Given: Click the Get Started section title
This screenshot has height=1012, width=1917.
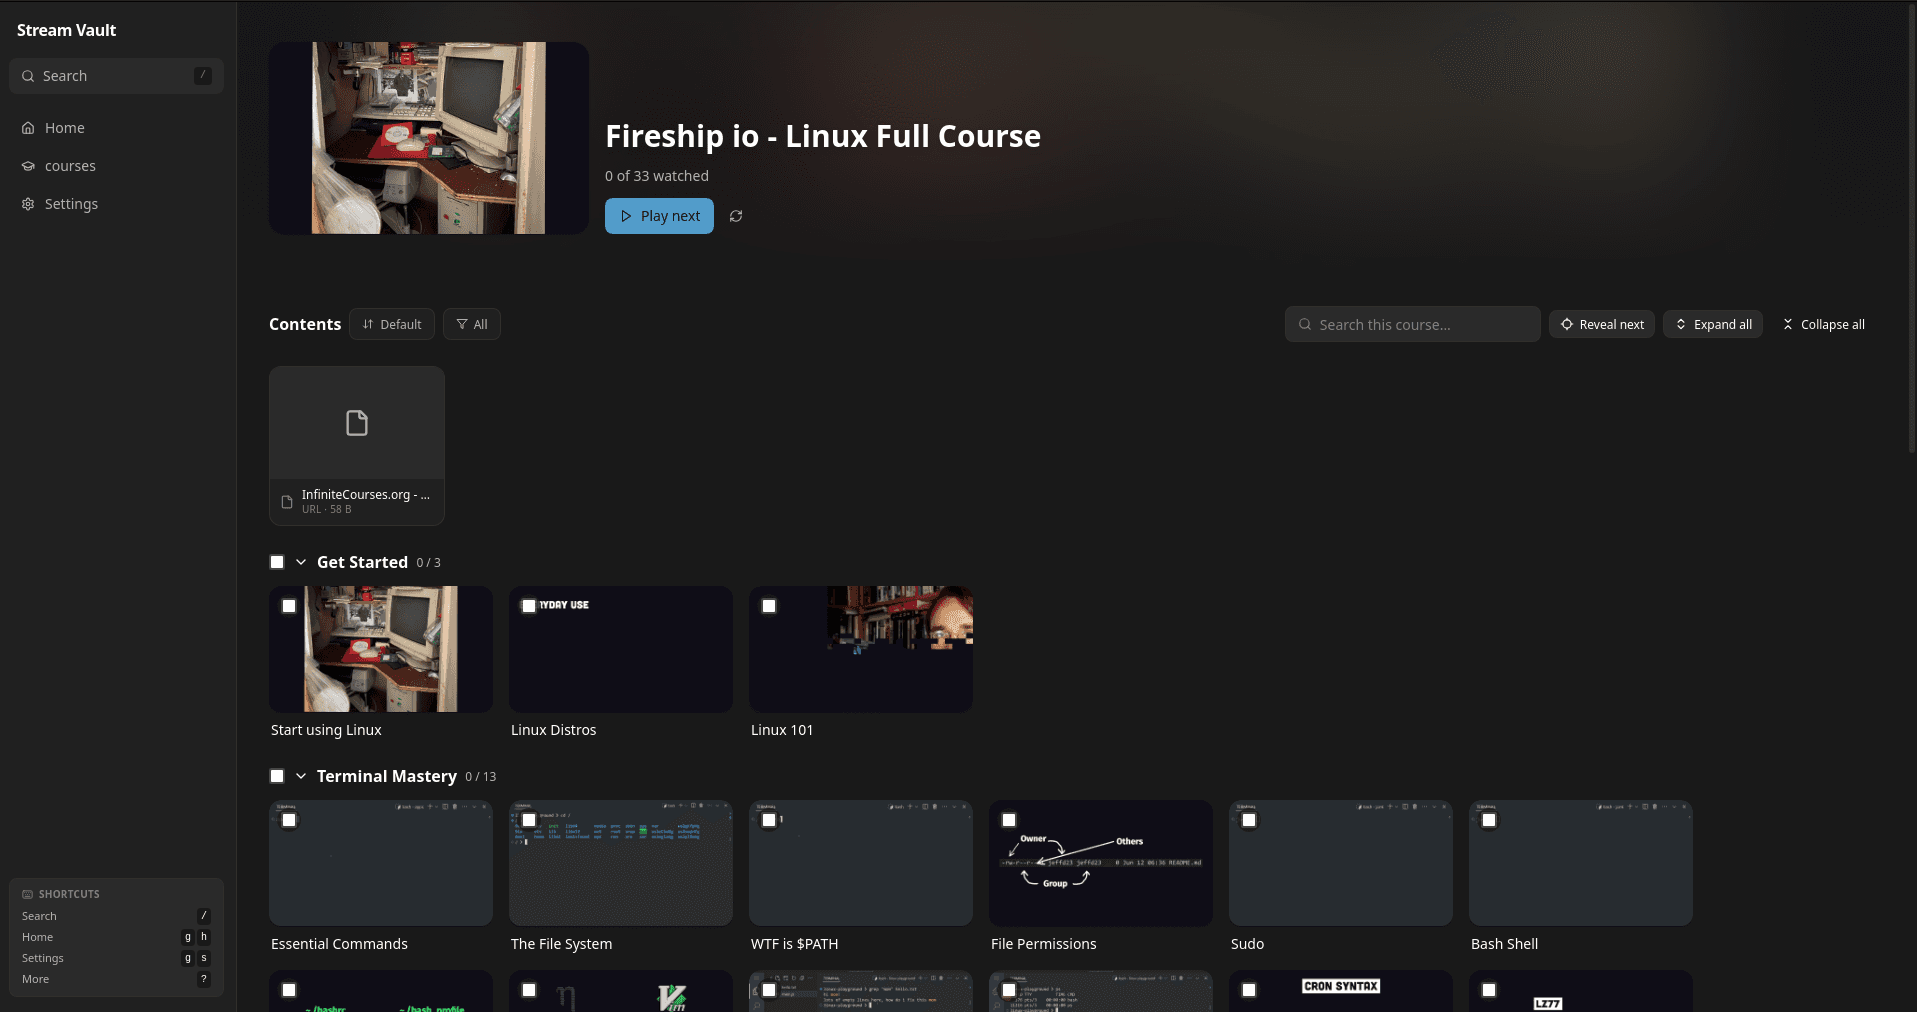Looking at the screenshot, I should click(362, 562).
